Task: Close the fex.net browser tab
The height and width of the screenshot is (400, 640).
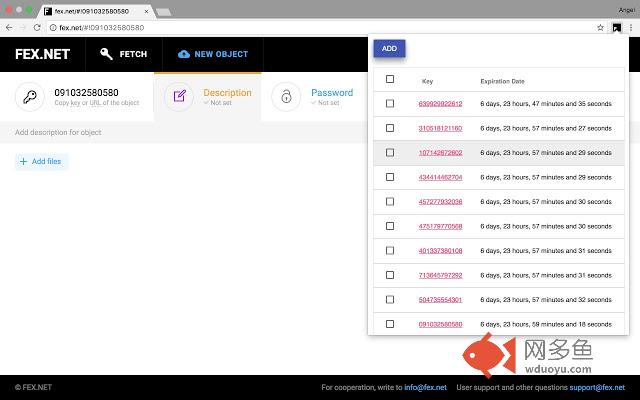Action: click(x=147, y=11)
